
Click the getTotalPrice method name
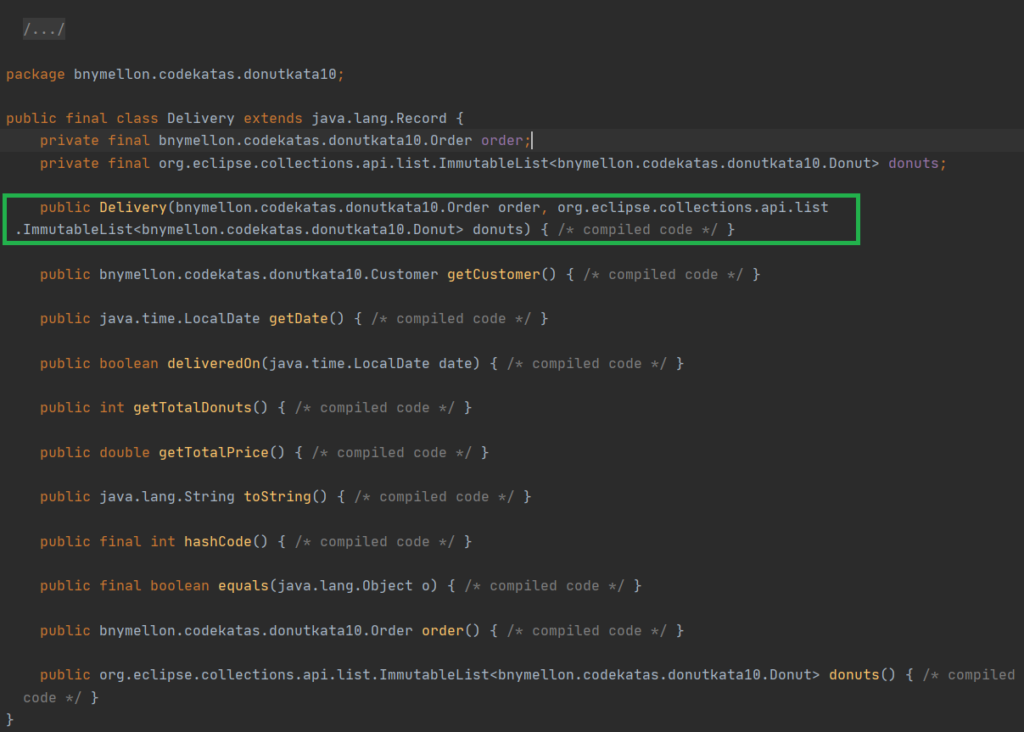[214, 453]
